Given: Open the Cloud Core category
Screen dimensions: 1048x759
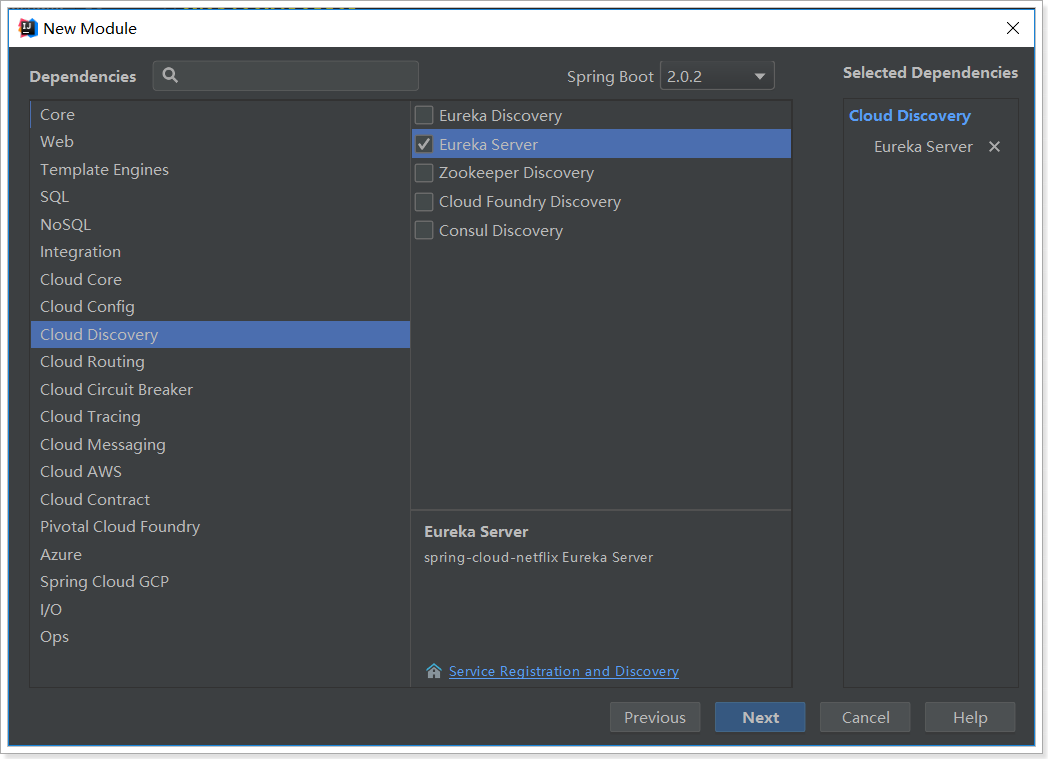Looking at the screenshot, I should pyautogui.click(x=220, y=279).
